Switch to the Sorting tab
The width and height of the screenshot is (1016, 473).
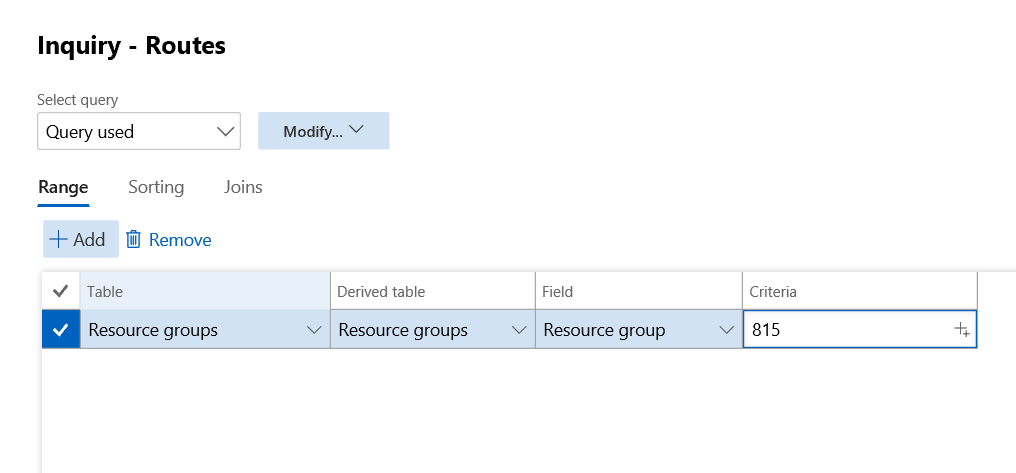tap(156, 187)
